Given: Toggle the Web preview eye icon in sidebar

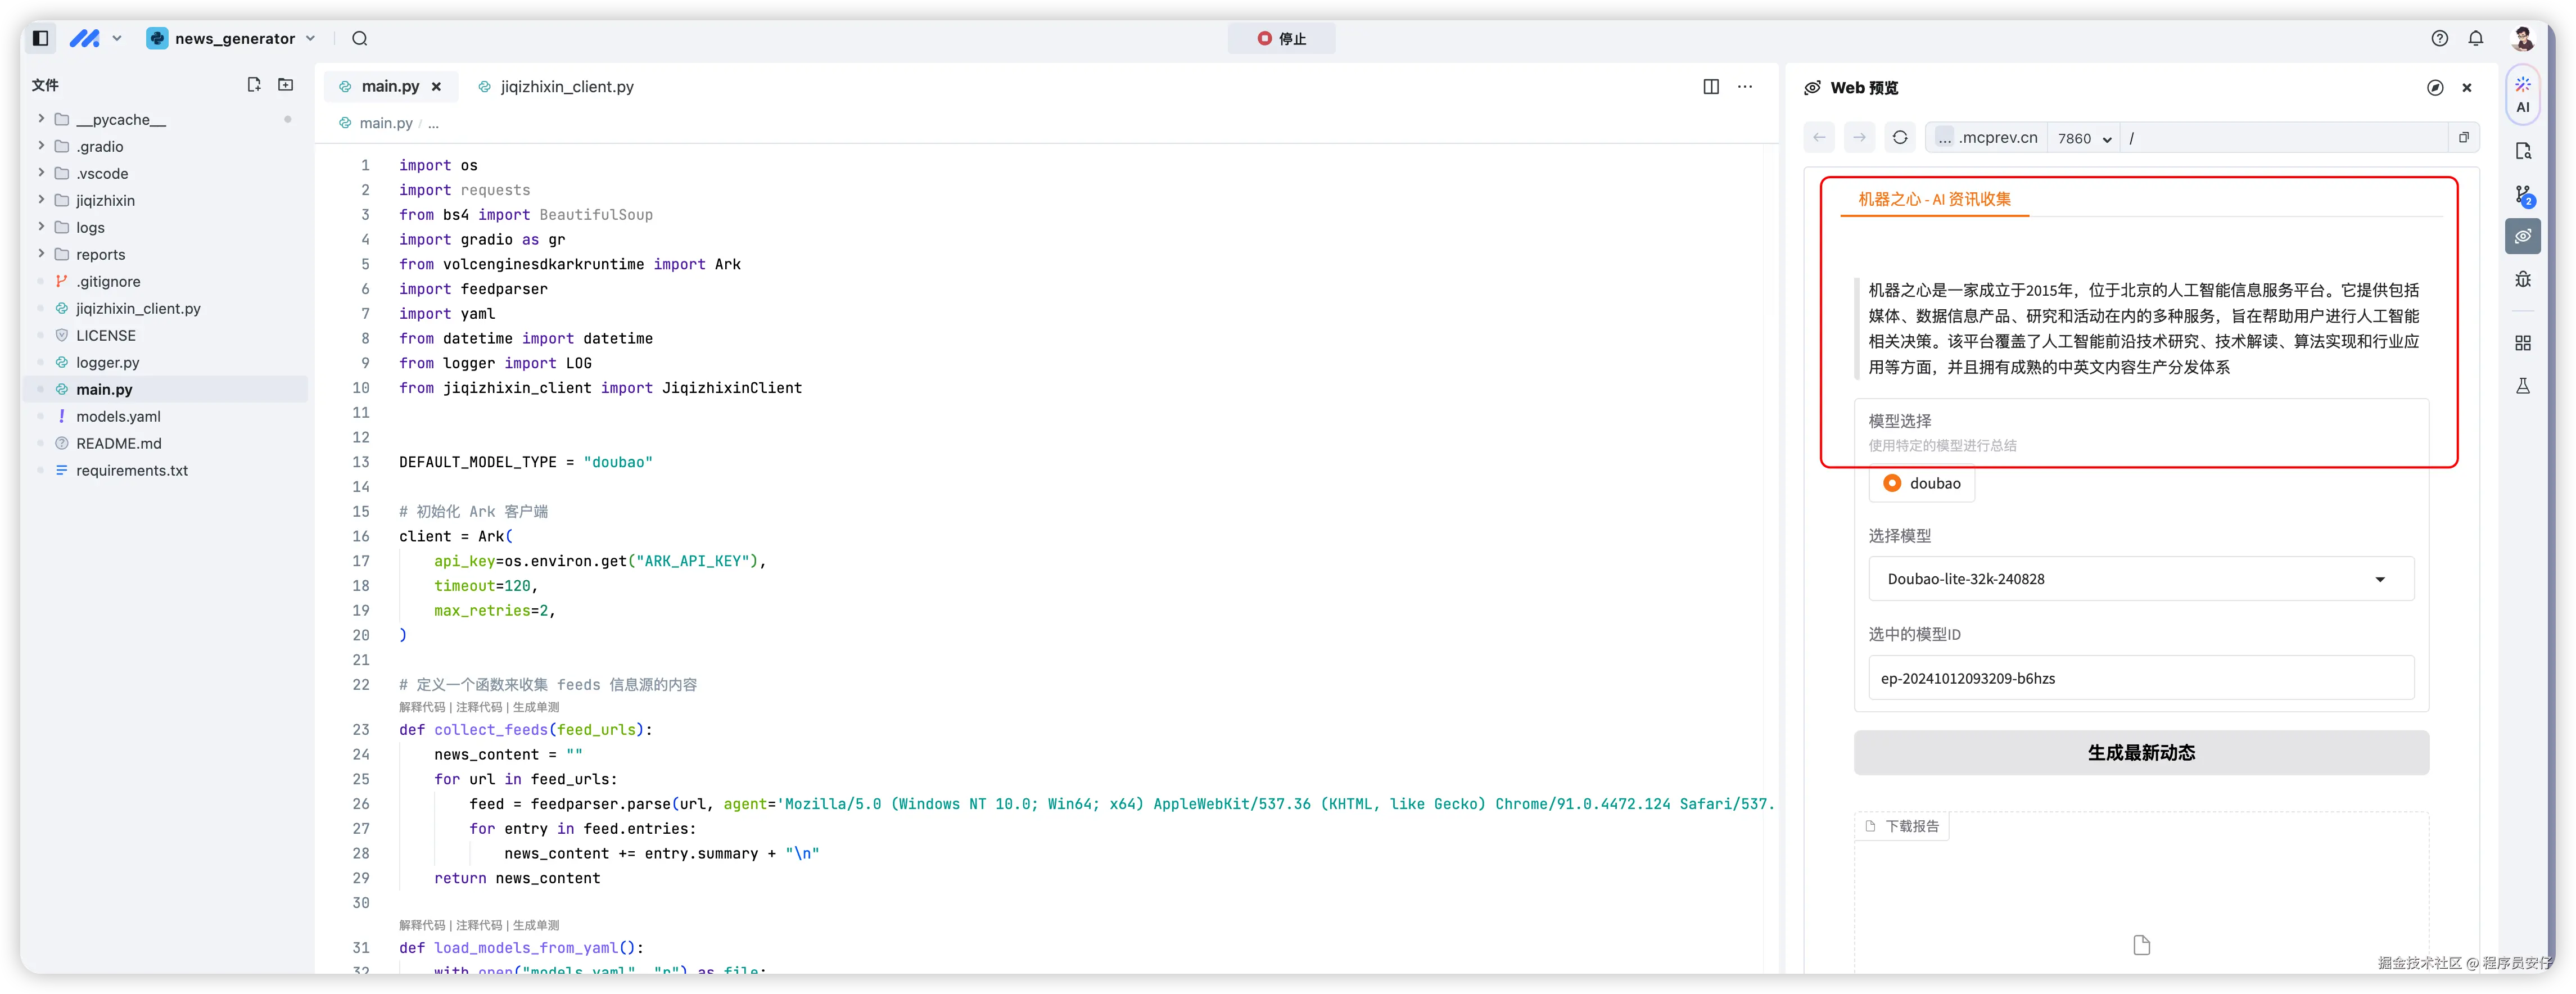Looking at the screenshot, I should [2522, 236].
